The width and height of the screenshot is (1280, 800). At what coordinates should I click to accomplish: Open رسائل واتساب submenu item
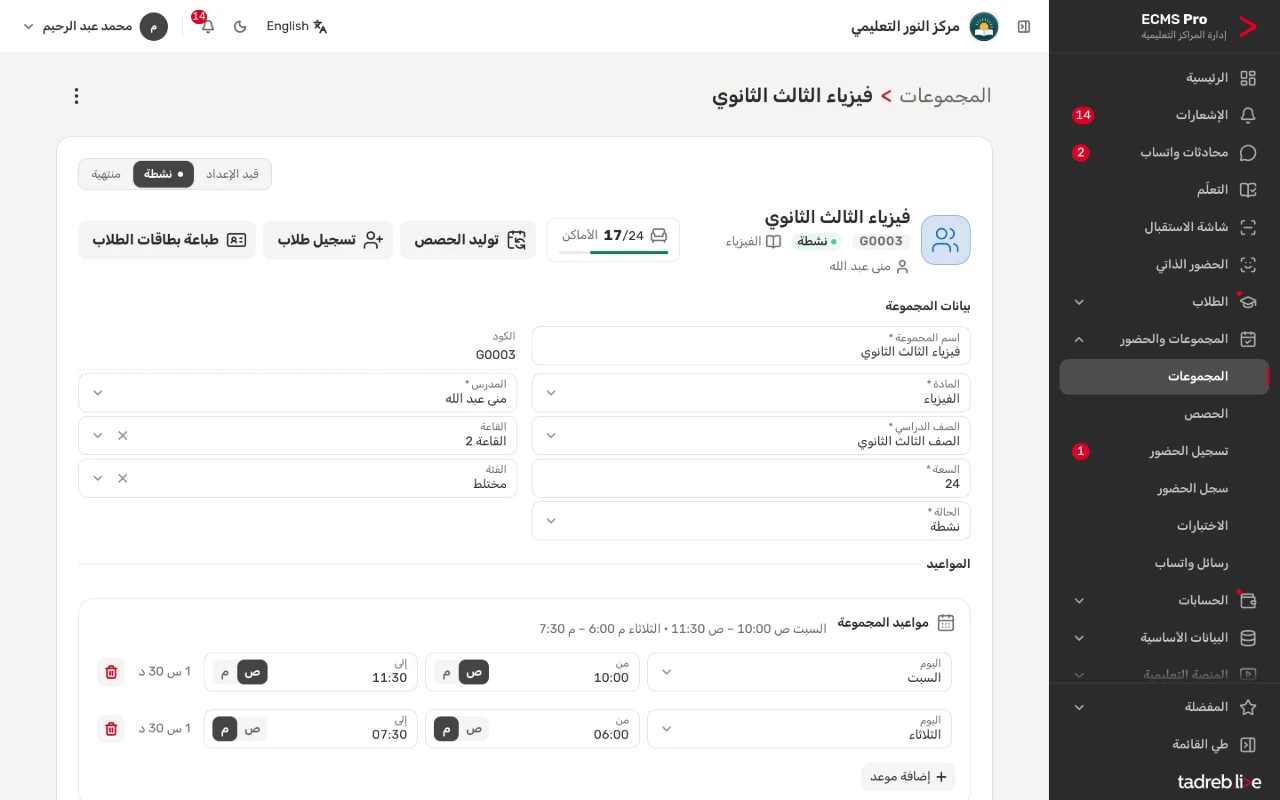[1164, 563]
